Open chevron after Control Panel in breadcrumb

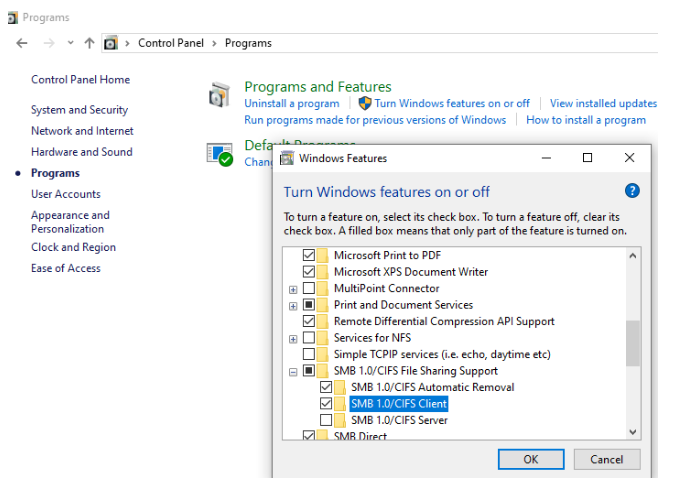pos(214,44)
